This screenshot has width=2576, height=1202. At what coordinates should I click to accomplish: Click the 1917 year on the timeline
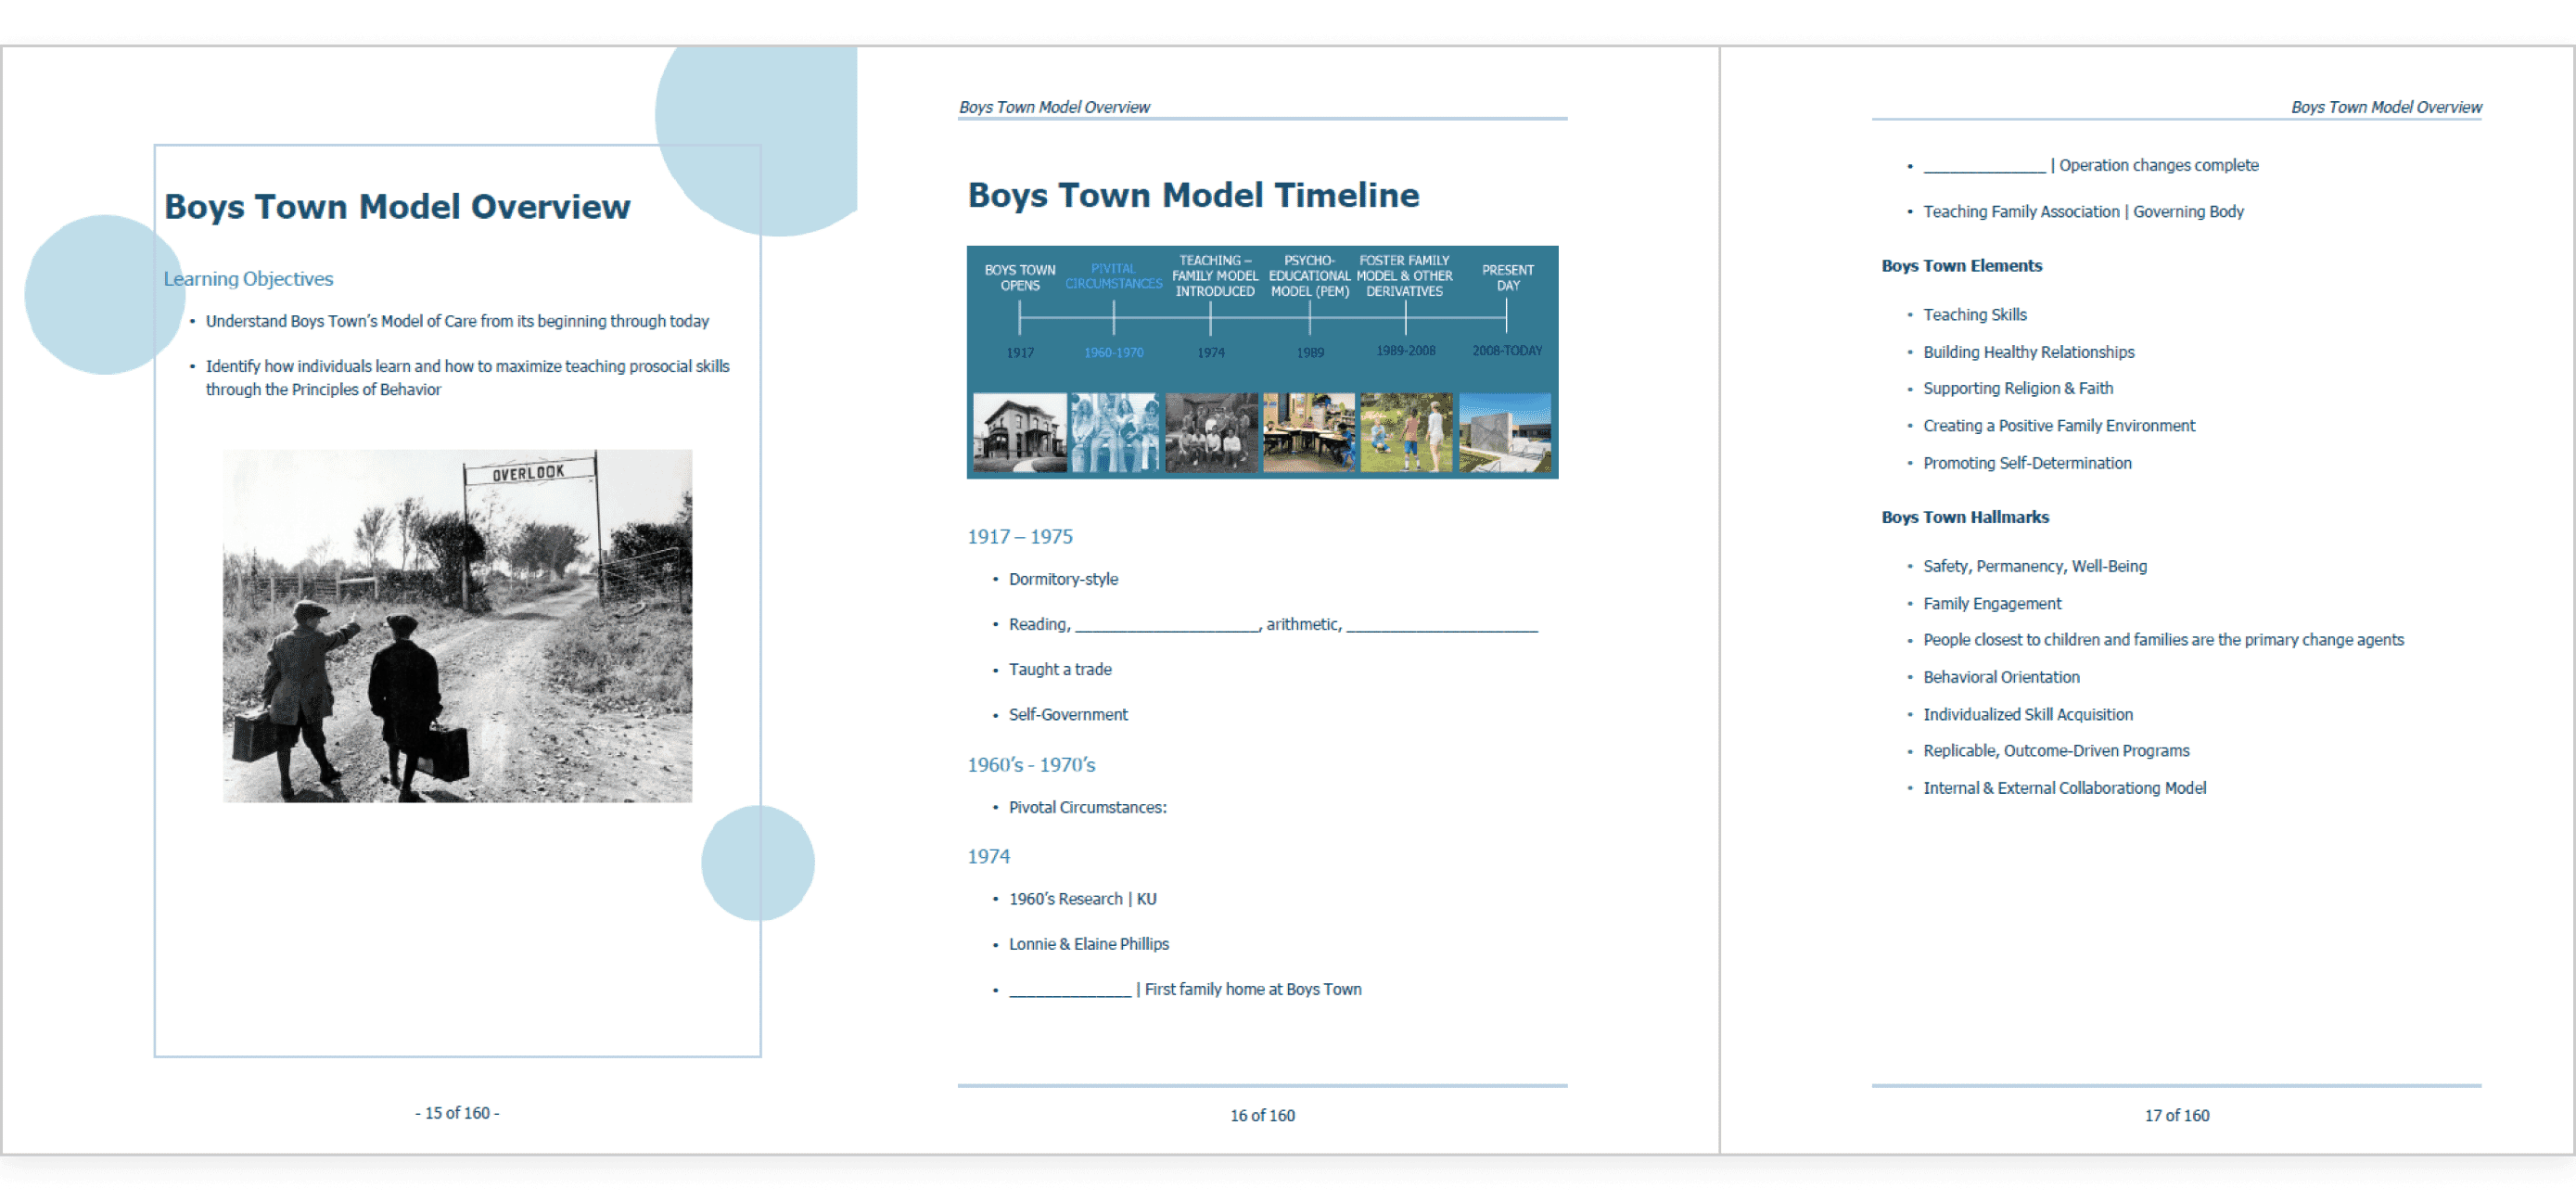[1020, 353]
